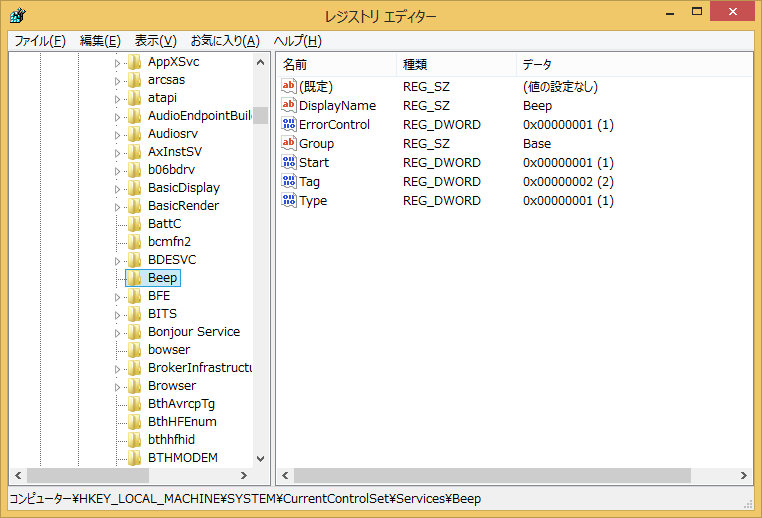The image size is (762, 518).
Task: Expand the Bonjour Service node
Action: 117,332
